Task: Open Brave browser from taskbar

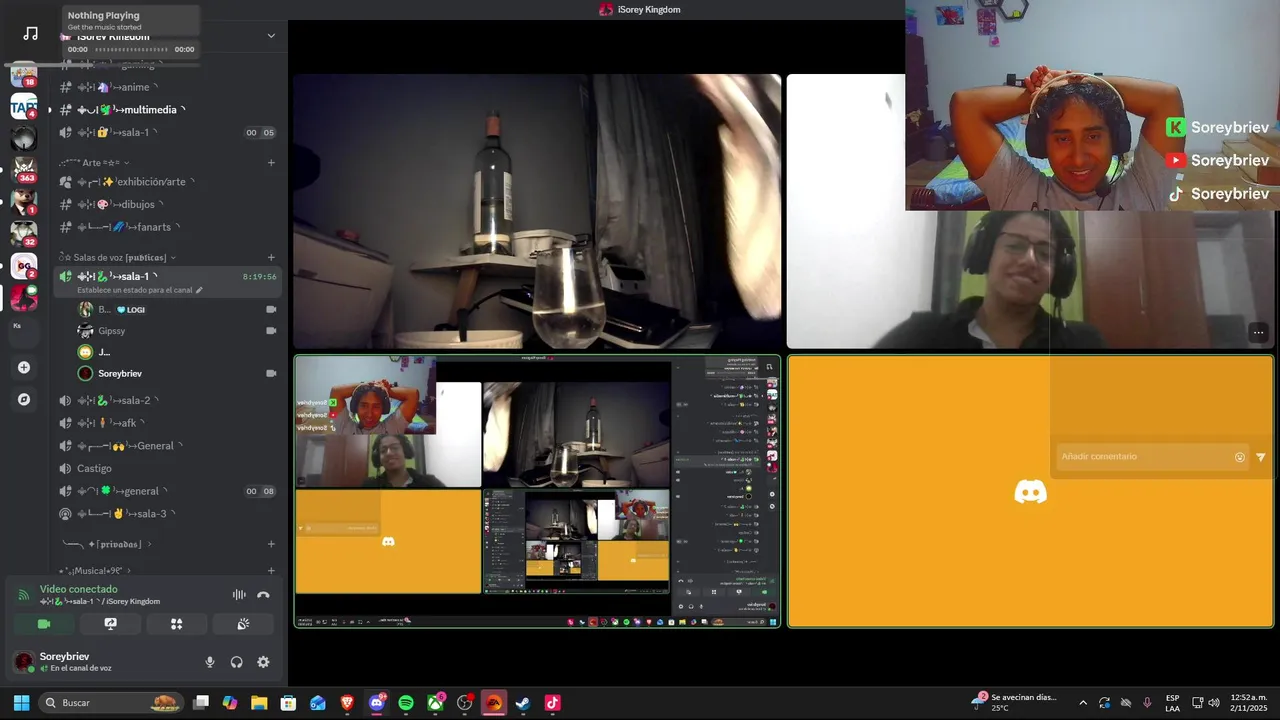Action: coord(347,703)
